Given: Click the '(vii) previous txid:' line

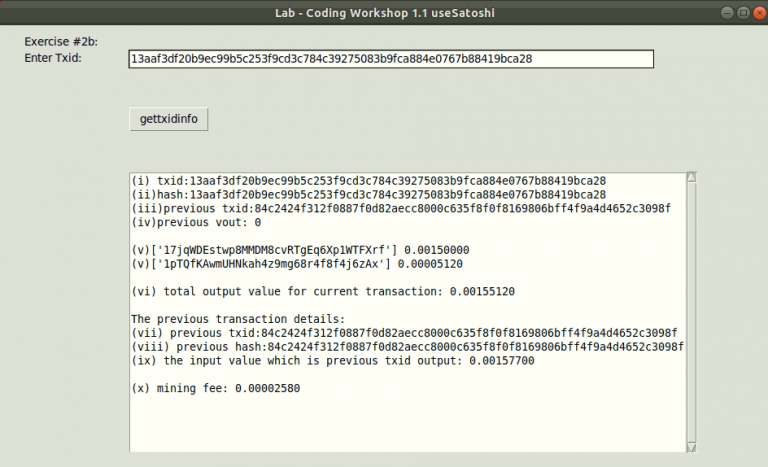Looking at the screenshot, I should coord(404,333).
